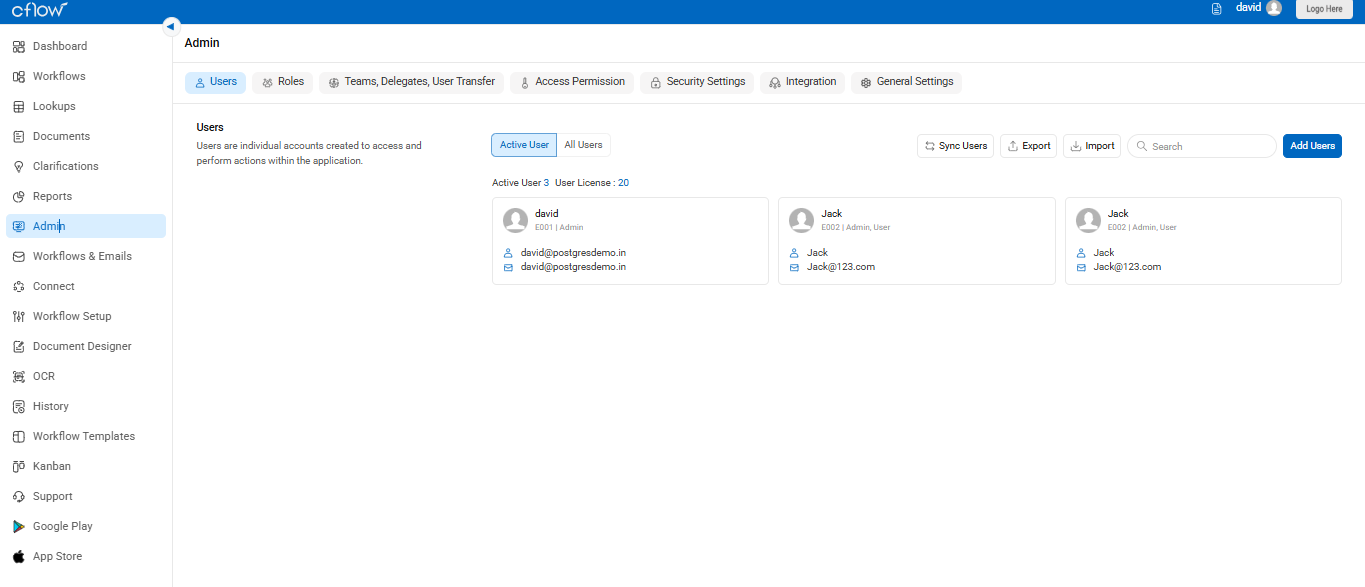
Task: Click the Active User count 3
Action: point(546,183)
